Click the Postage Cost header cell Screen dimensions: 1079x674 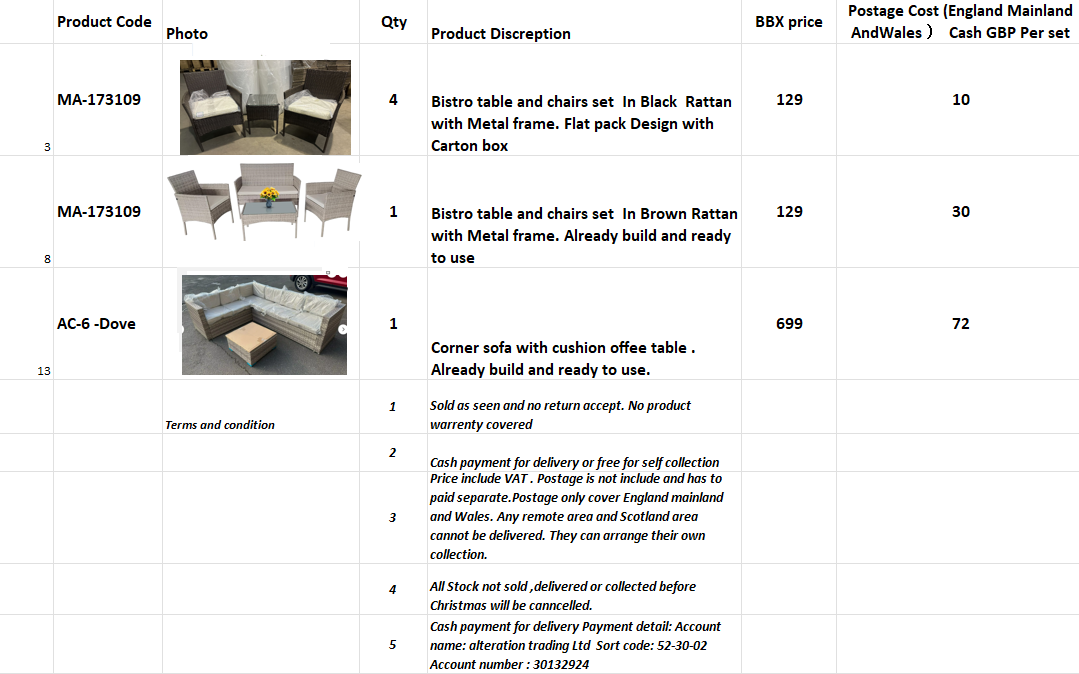(x=959, y=22)
